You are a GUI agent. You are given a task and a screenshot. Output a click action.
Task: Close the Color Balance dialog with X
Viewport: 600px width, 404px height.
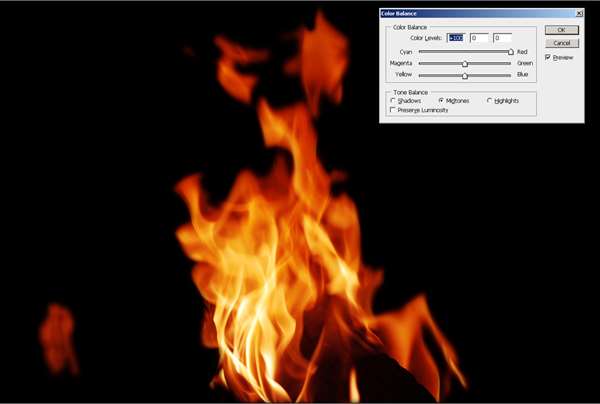tap(579, 13)
